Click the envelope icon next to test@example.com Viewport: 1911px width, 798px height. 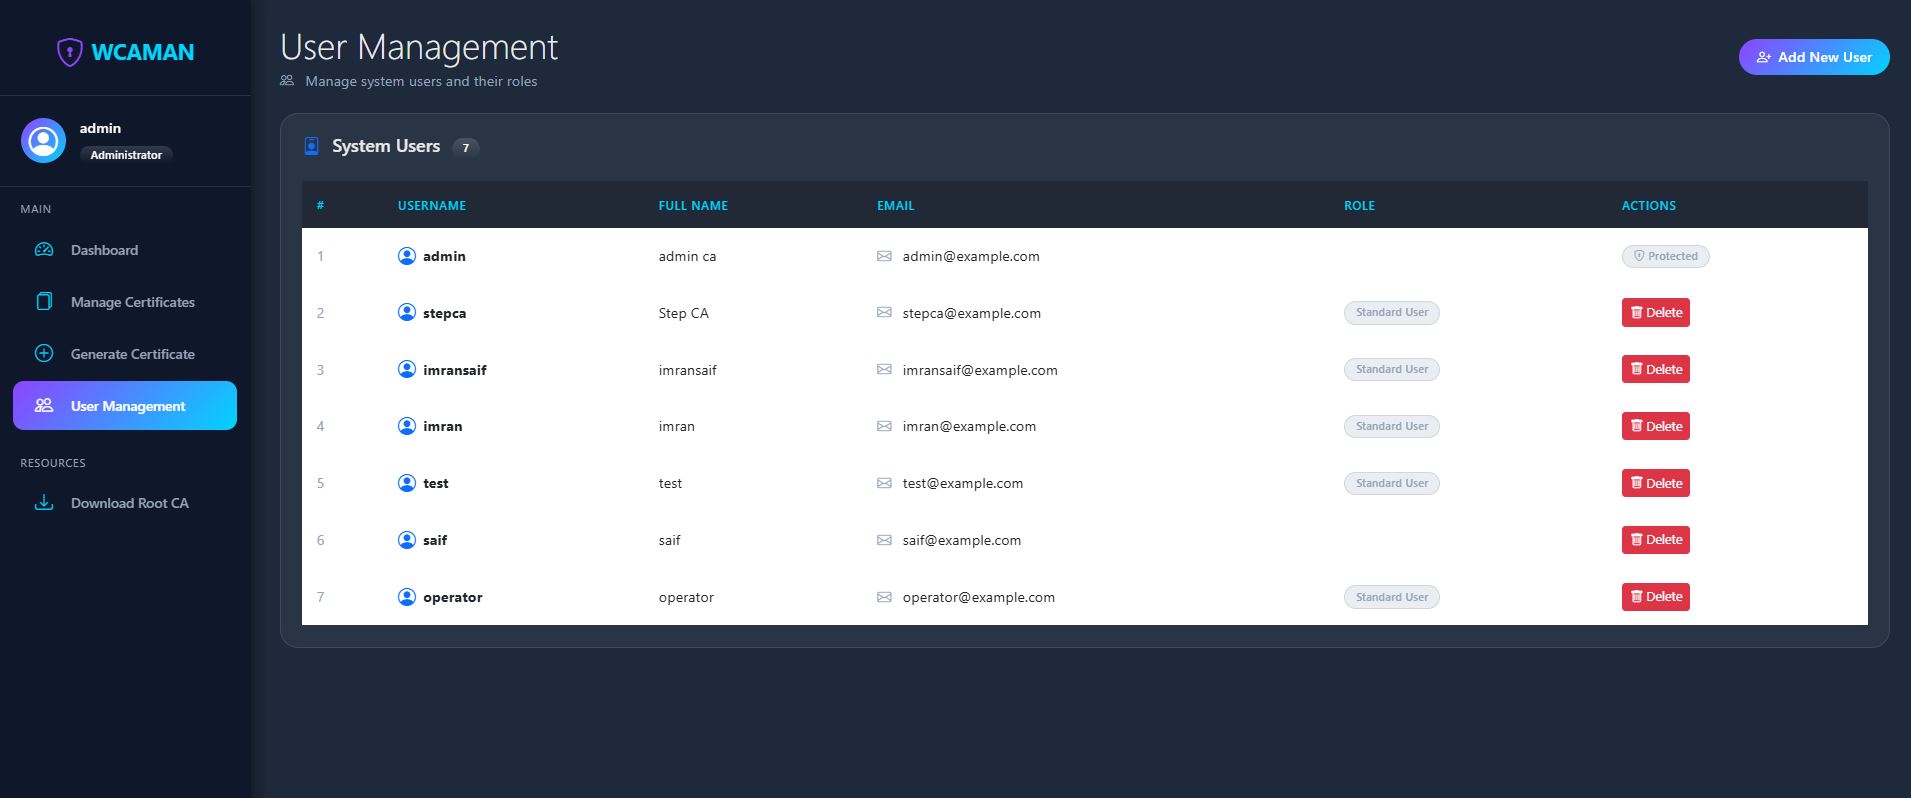884,483
